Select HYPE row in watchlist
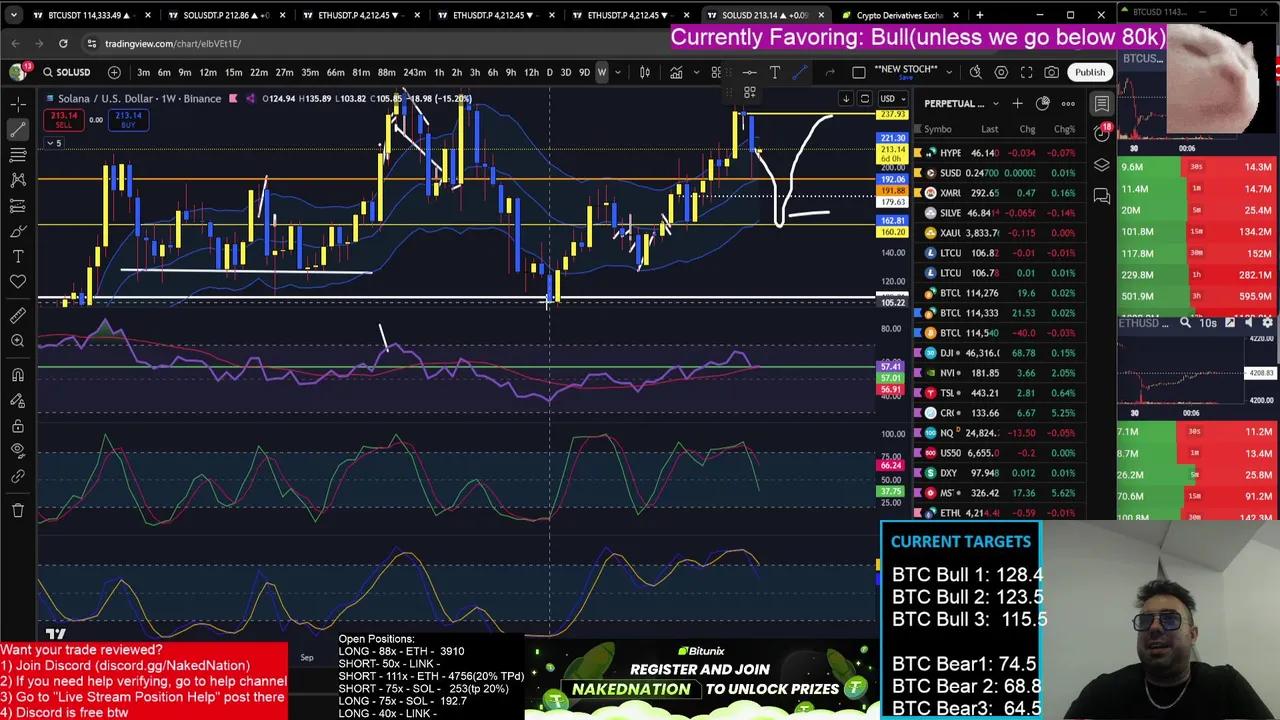Viewport: 1280px width, 720px height. click(999, 153)
